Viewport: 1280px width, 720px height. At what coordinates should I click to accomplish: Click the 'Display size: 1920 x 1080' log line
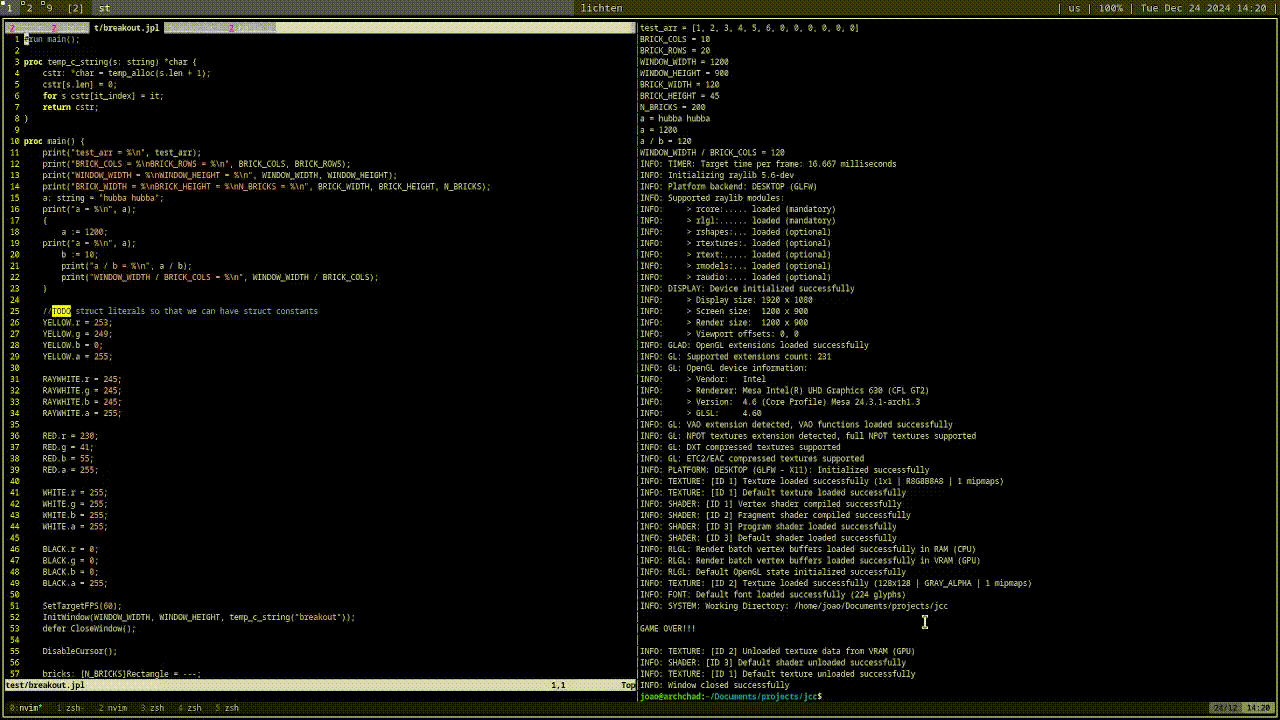[726, 300]
